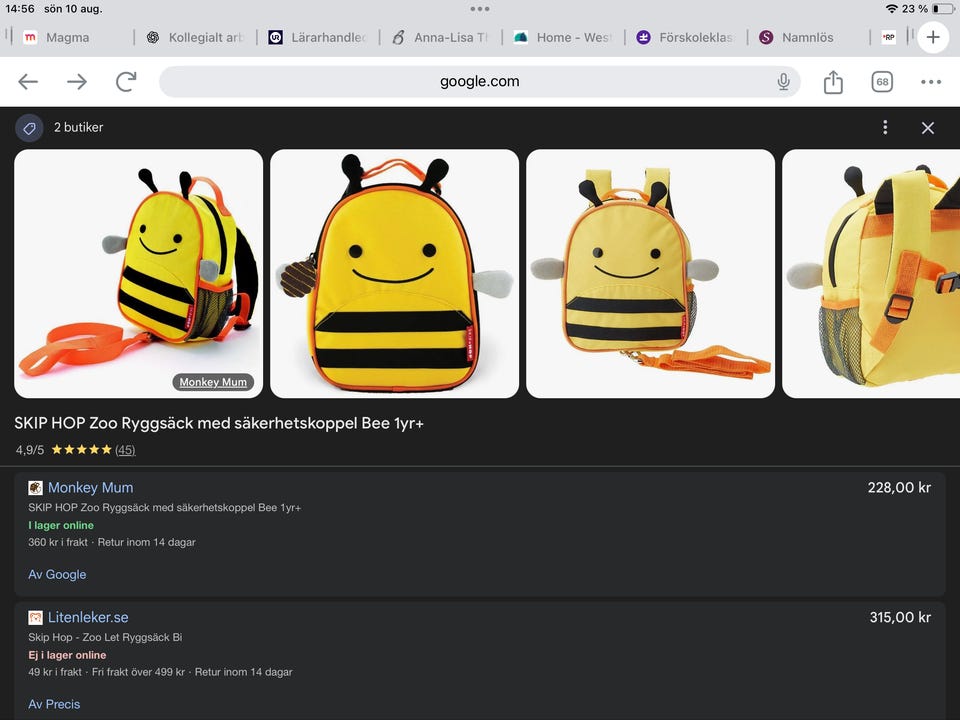Open vertical three-dot options in product panel

point(885,127)
